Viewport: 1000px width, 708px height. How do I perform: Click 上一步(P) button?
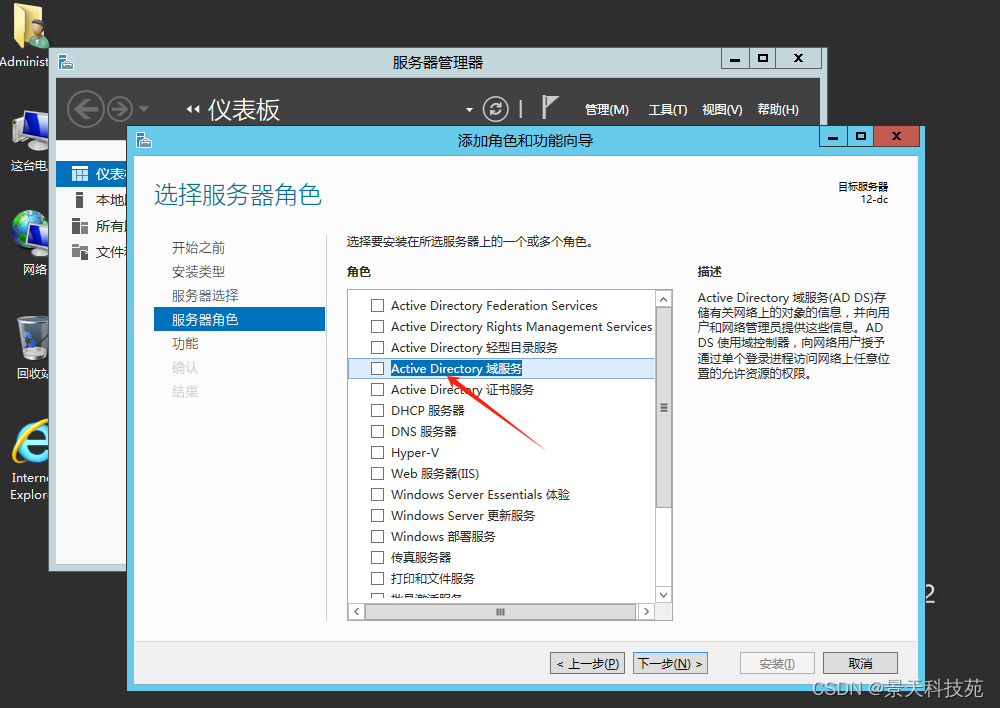(x=587, y=663)
